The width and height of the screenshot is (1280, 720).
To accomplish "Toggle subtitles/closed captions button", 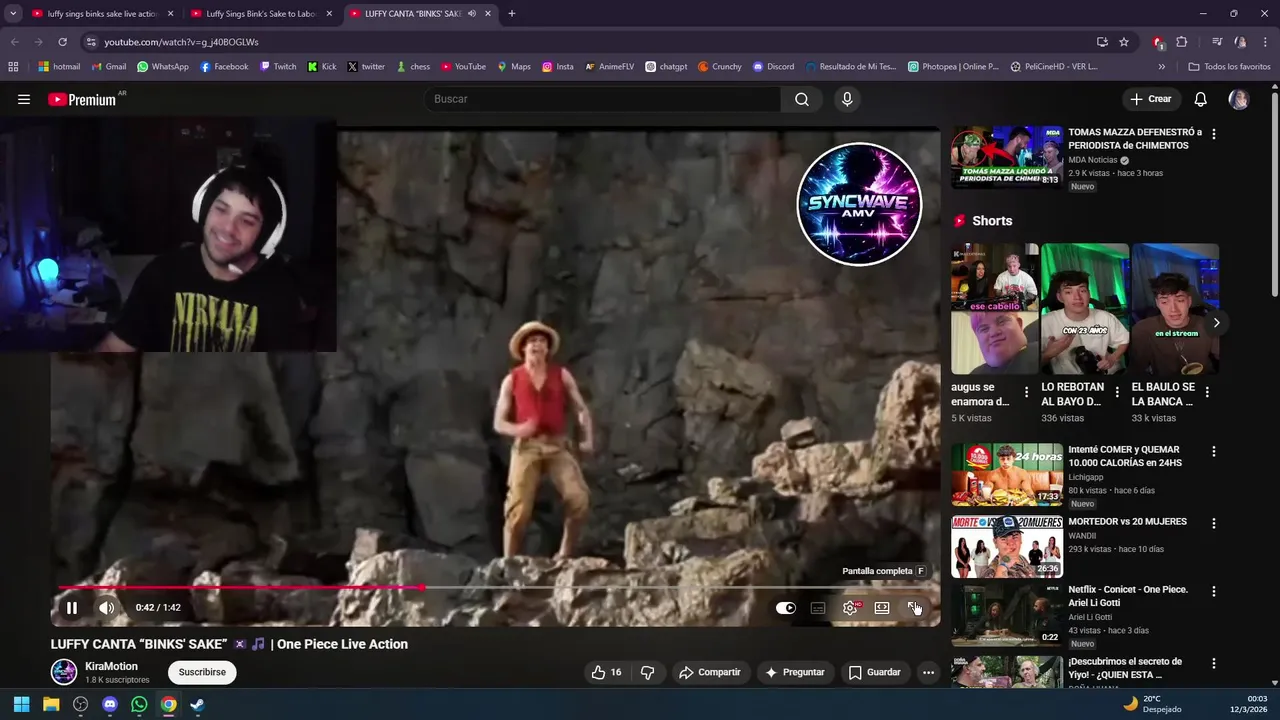I will click(818, 608).
